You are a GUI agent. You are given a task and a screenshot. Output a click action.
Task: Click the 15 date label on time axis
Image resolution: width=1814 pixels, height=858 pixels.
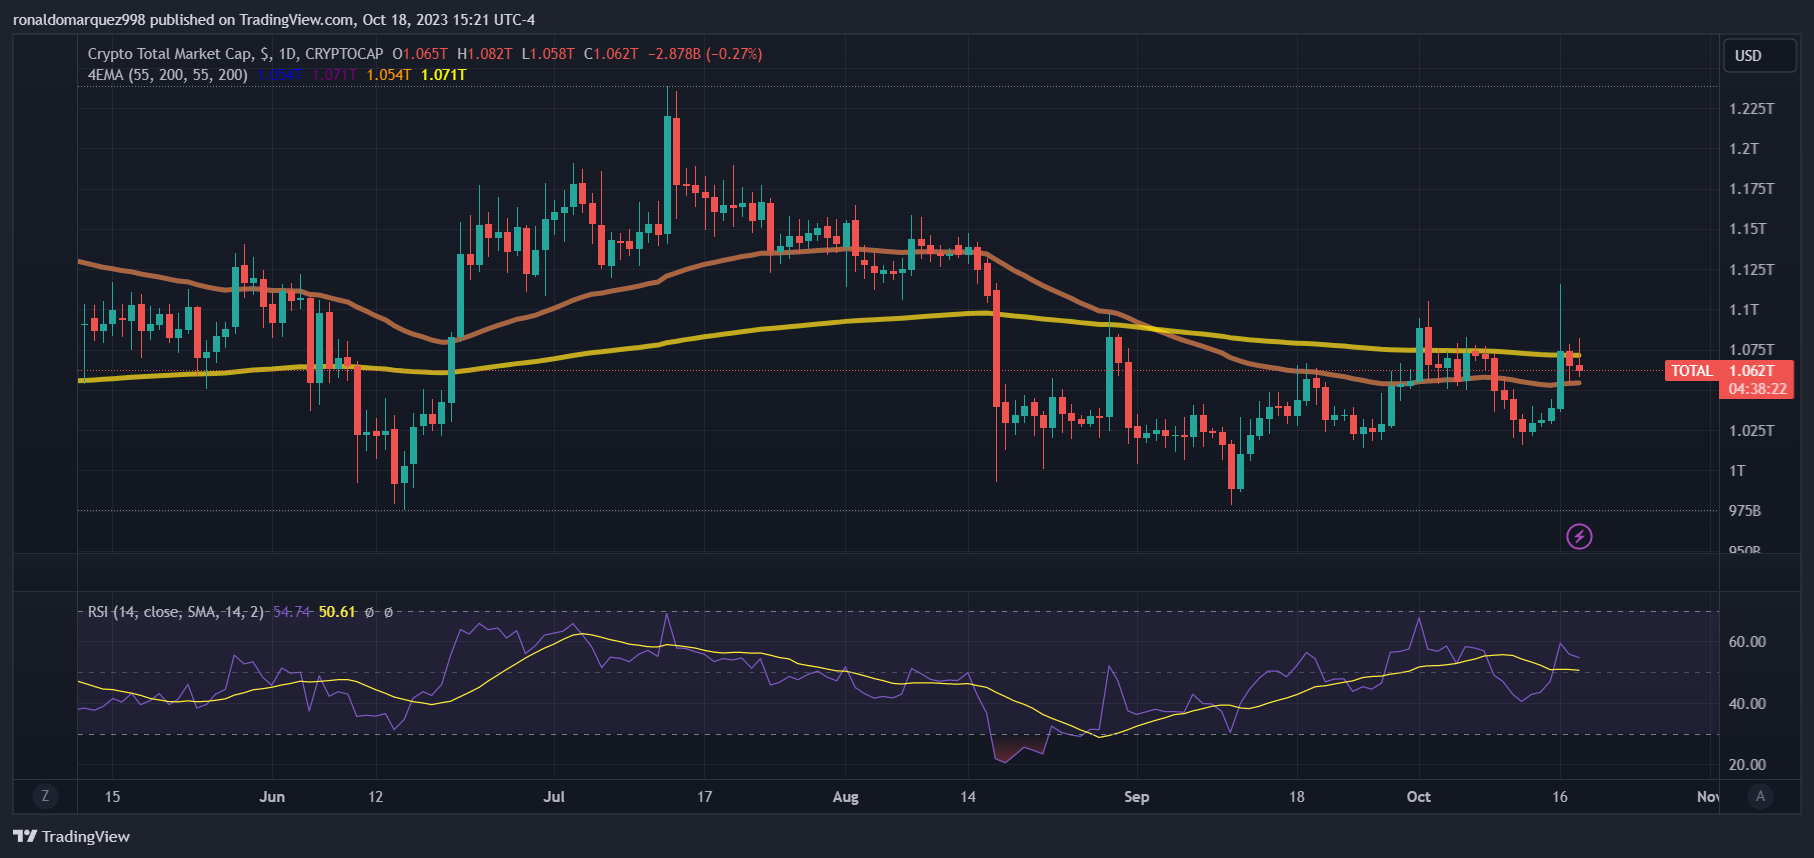[112, 797]
